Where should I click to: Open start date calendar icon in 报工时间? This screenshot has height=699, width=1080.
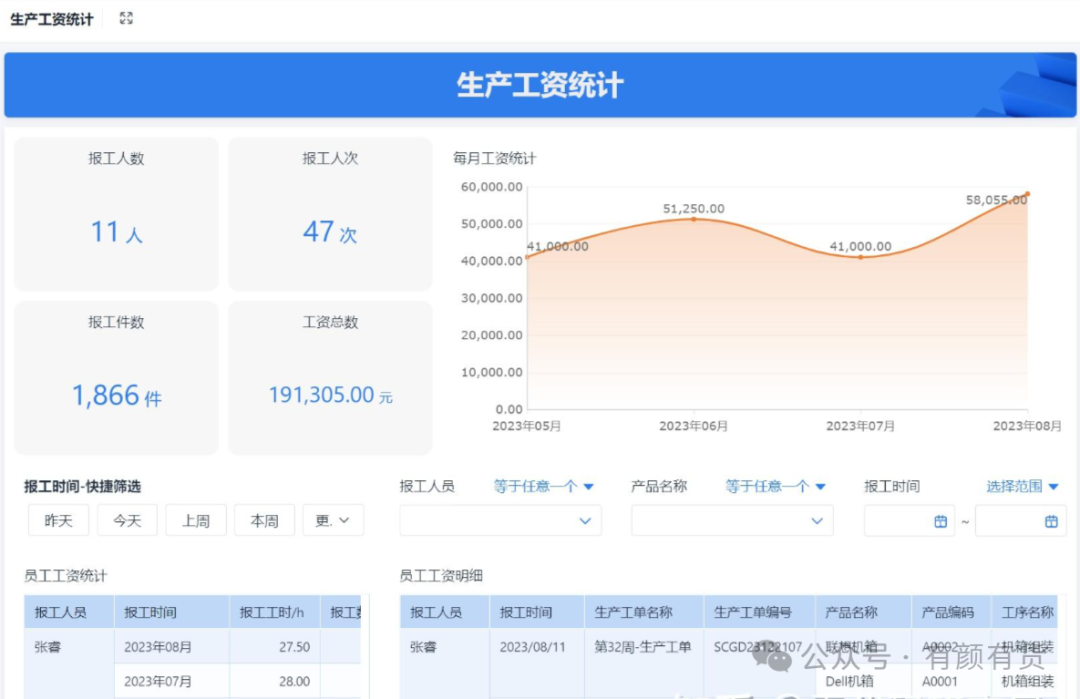coord(940,521)
